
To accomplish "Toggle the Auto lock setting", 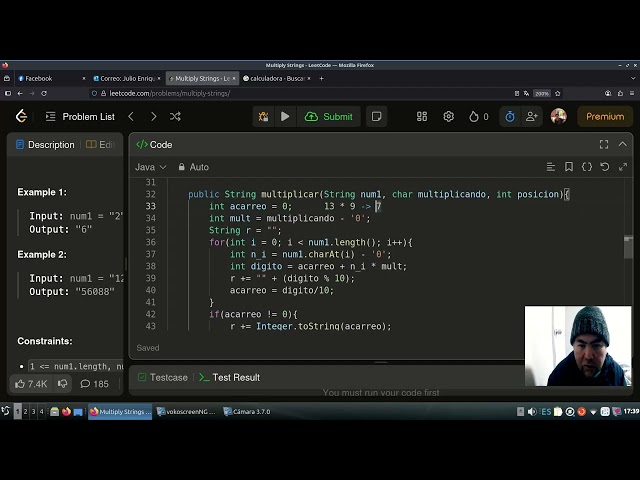I will click(193, 167).
